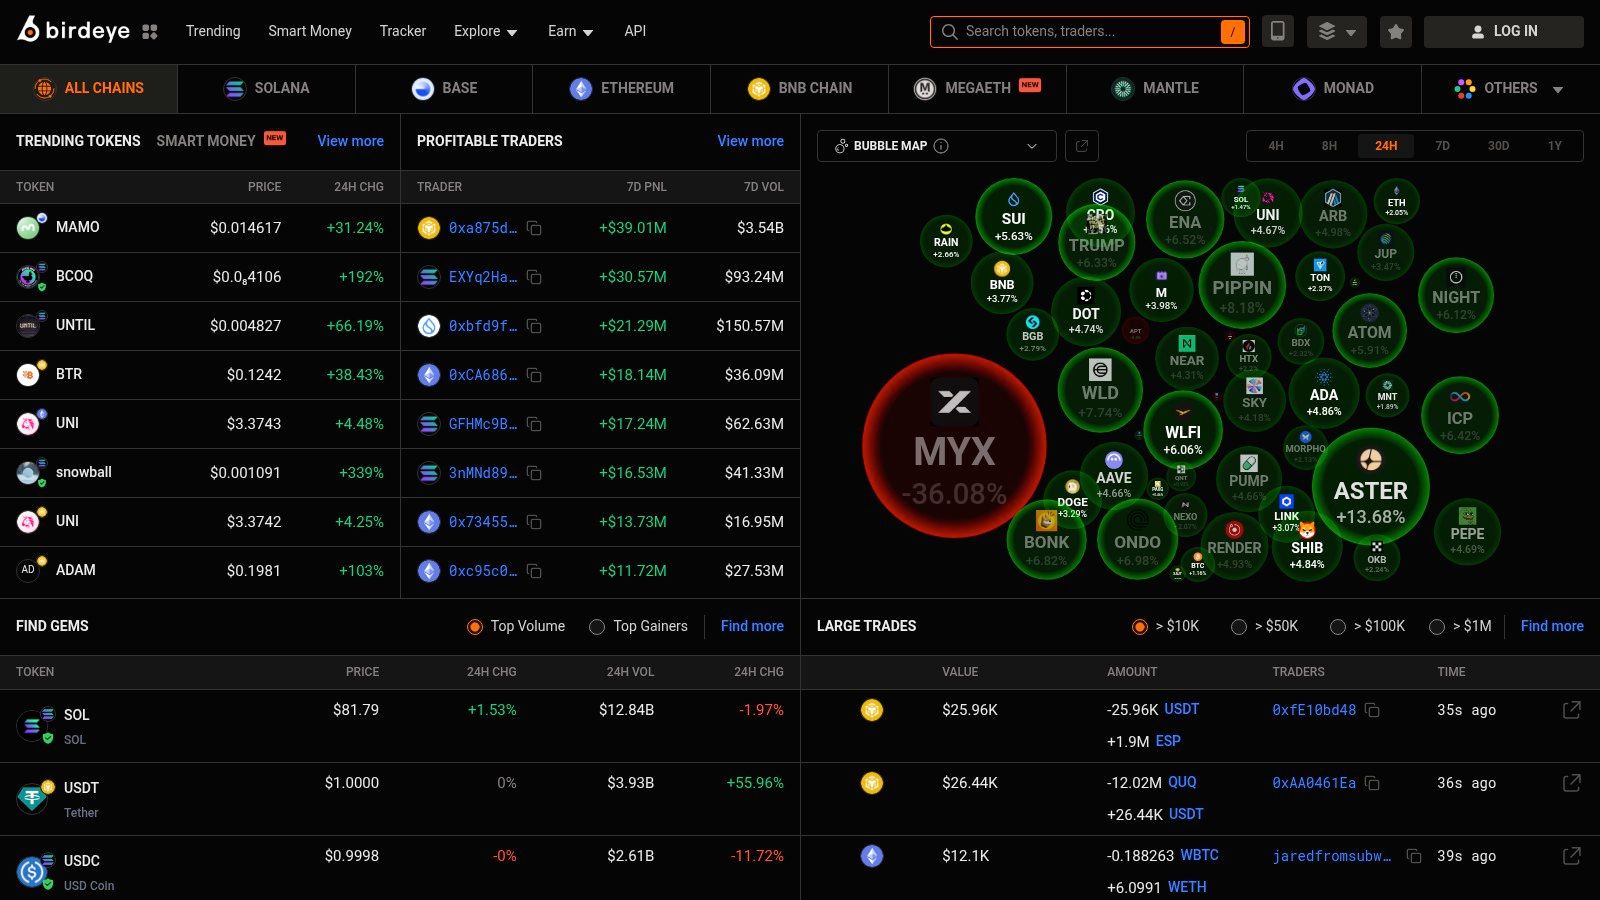The height and width of the screenshot is (900, 1600).
Task: Copy the 0xfE10bd48 trader address
Action: click(x=1372, y=710)
